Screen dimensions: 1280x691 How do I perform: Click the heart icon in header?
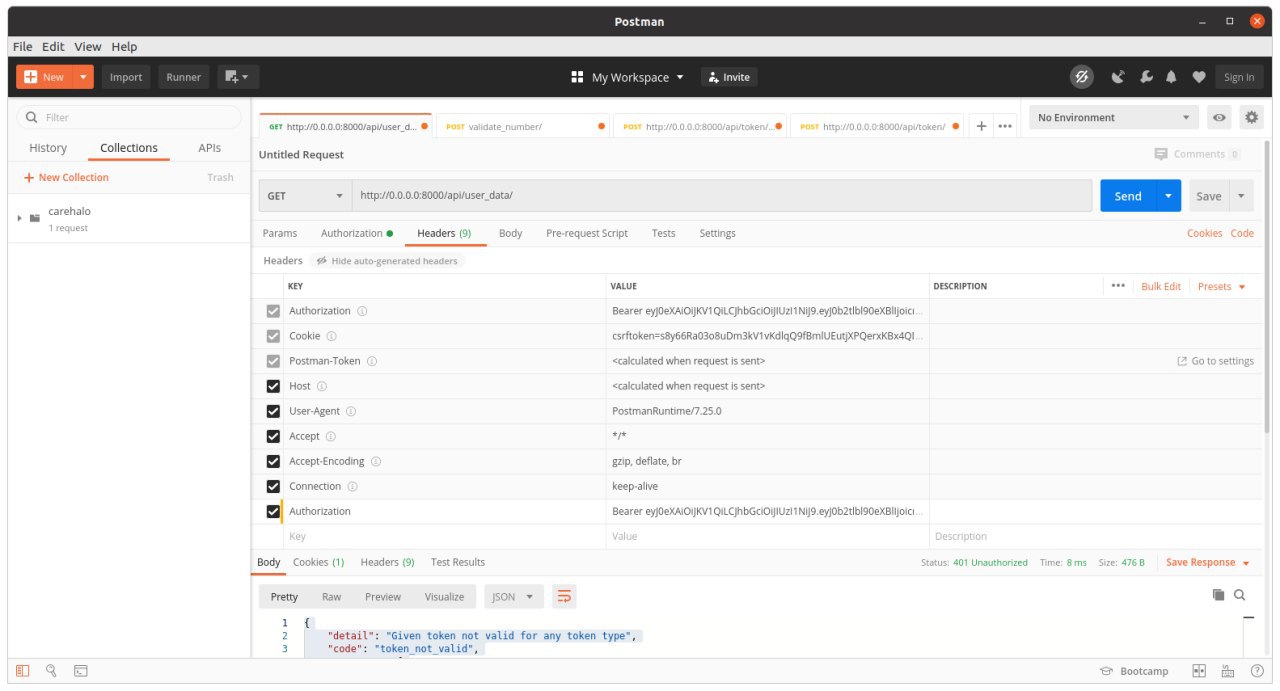point(1198,77)
